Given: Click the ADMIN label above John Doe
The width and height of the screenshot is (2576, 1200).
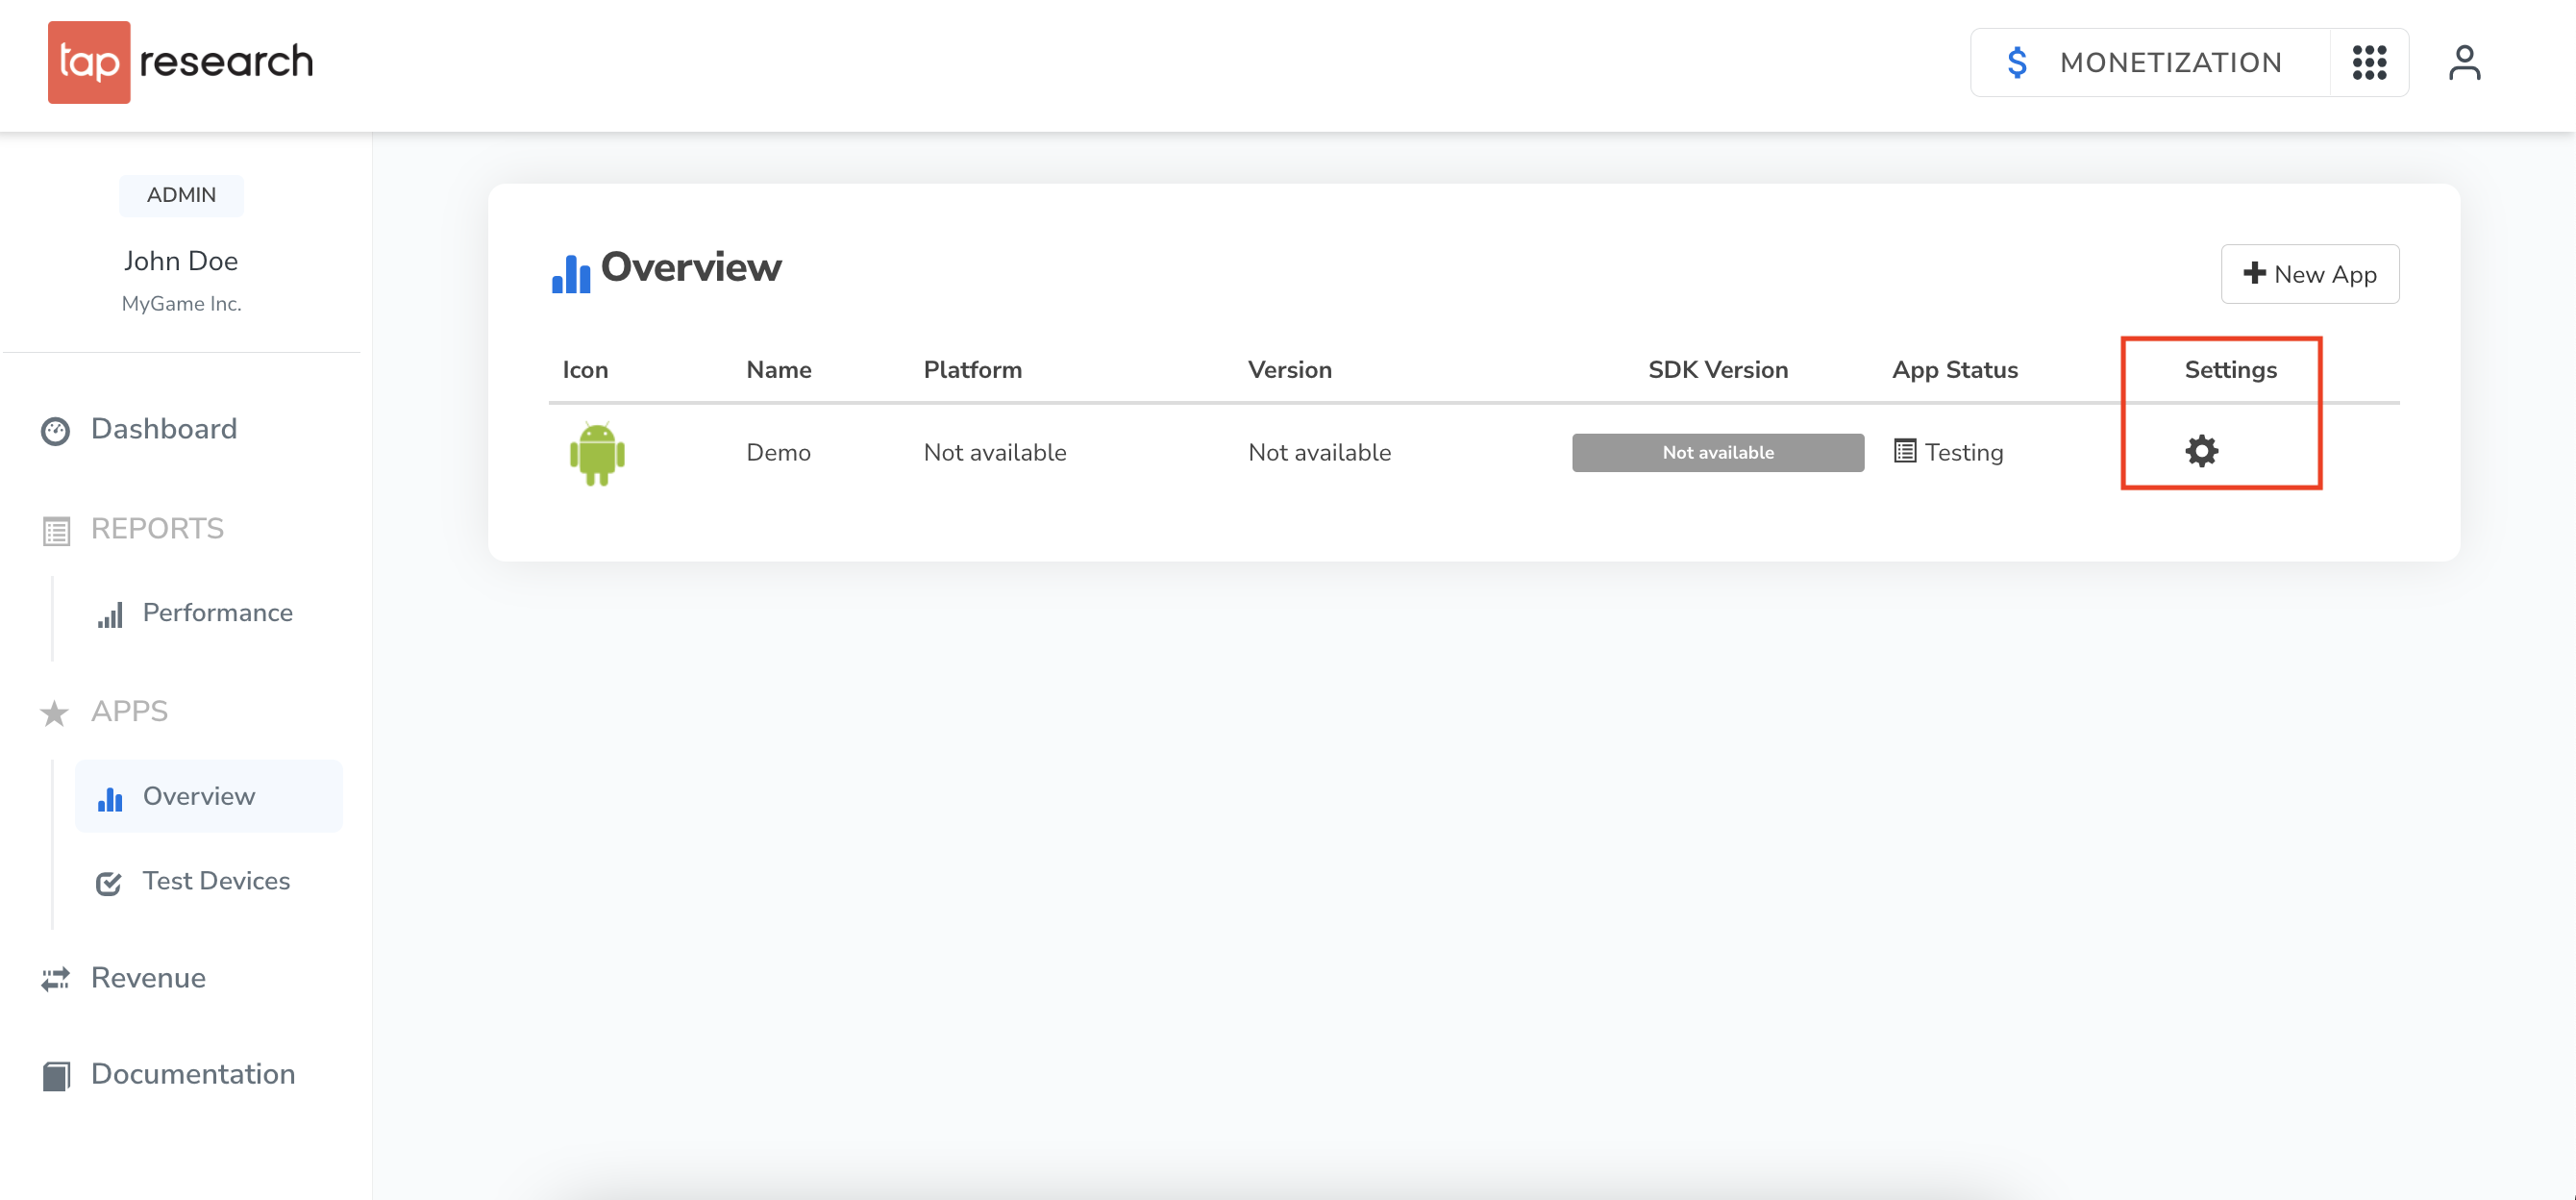Looking at the screenshot, I should 181,195.
